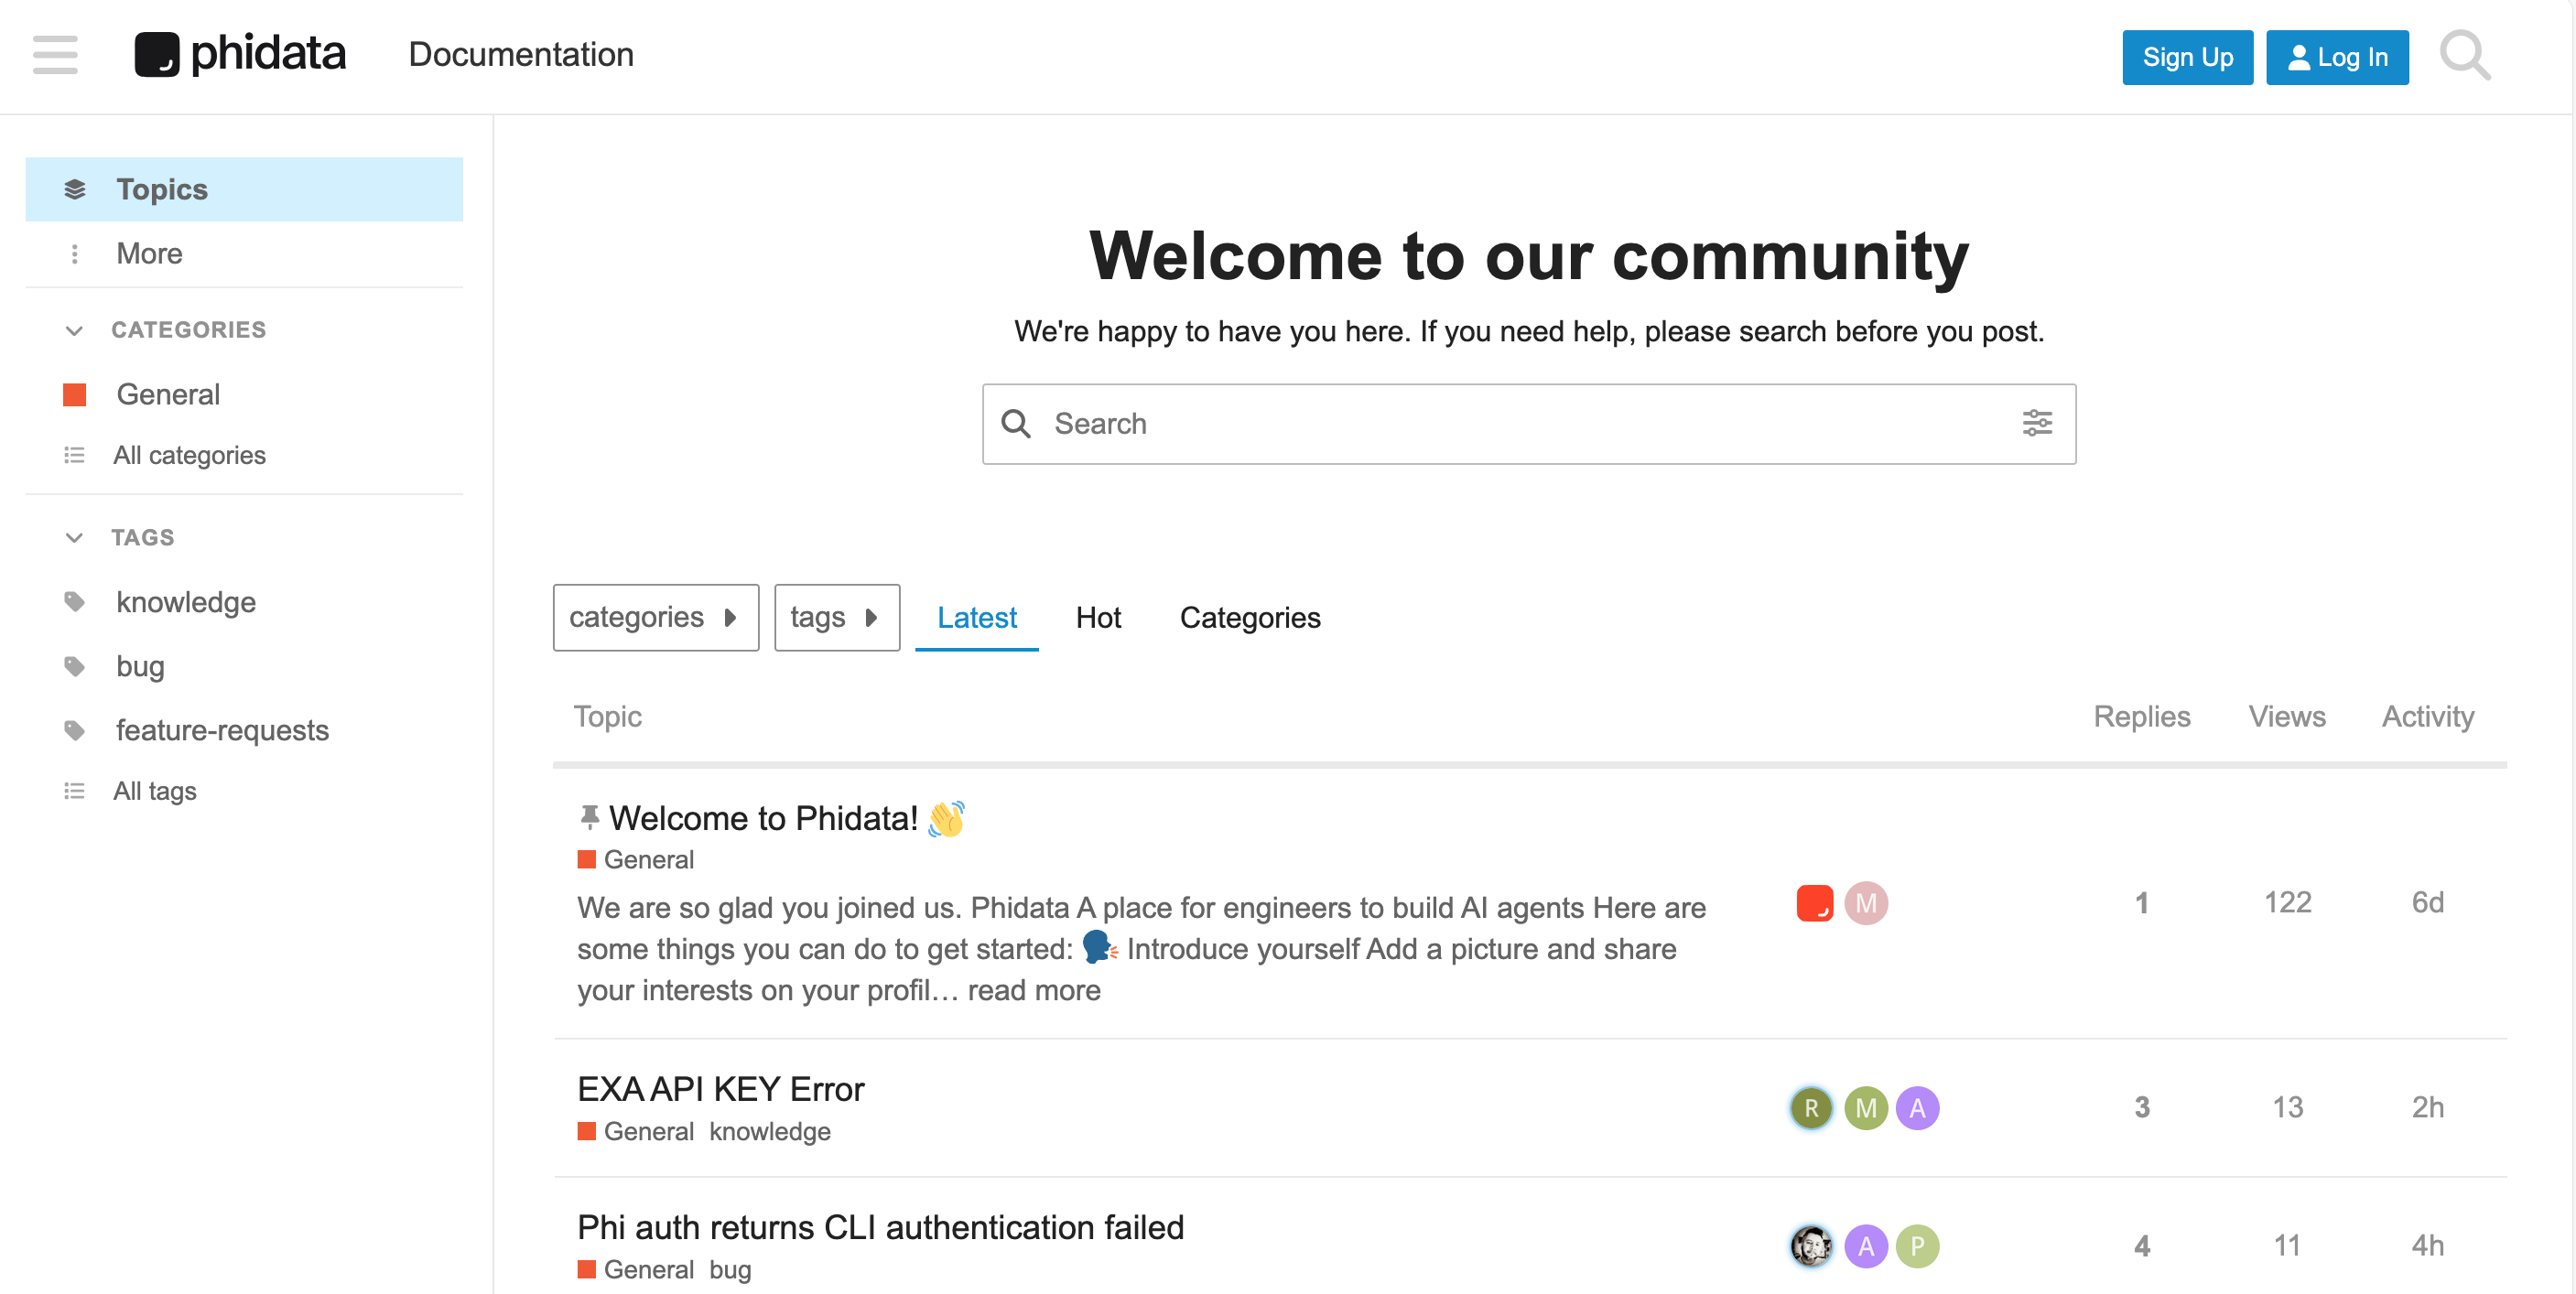Viewport: 2576px width, 1294px height.
Task: Collapse the CATEGORIES sidebar section
Action: [74, 330]
